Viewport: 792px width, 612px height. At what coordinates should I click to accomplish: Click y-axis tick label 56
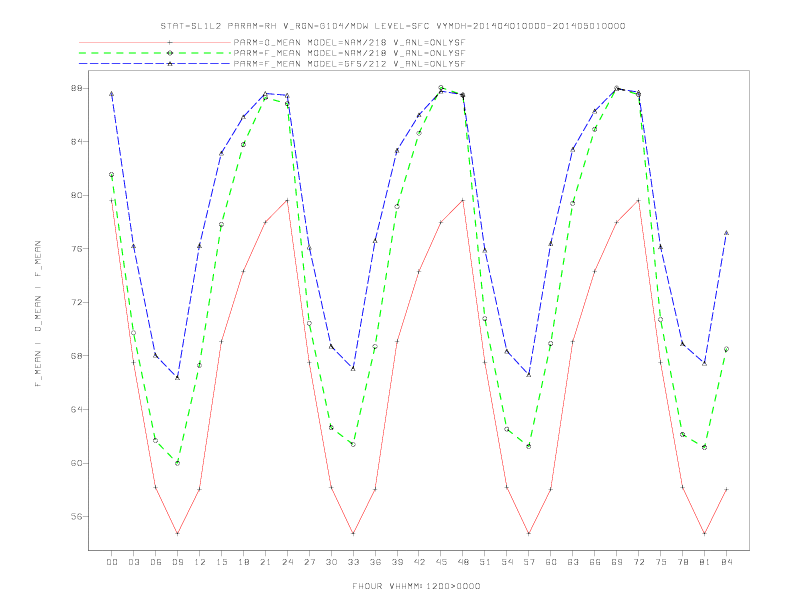point(77,517)
